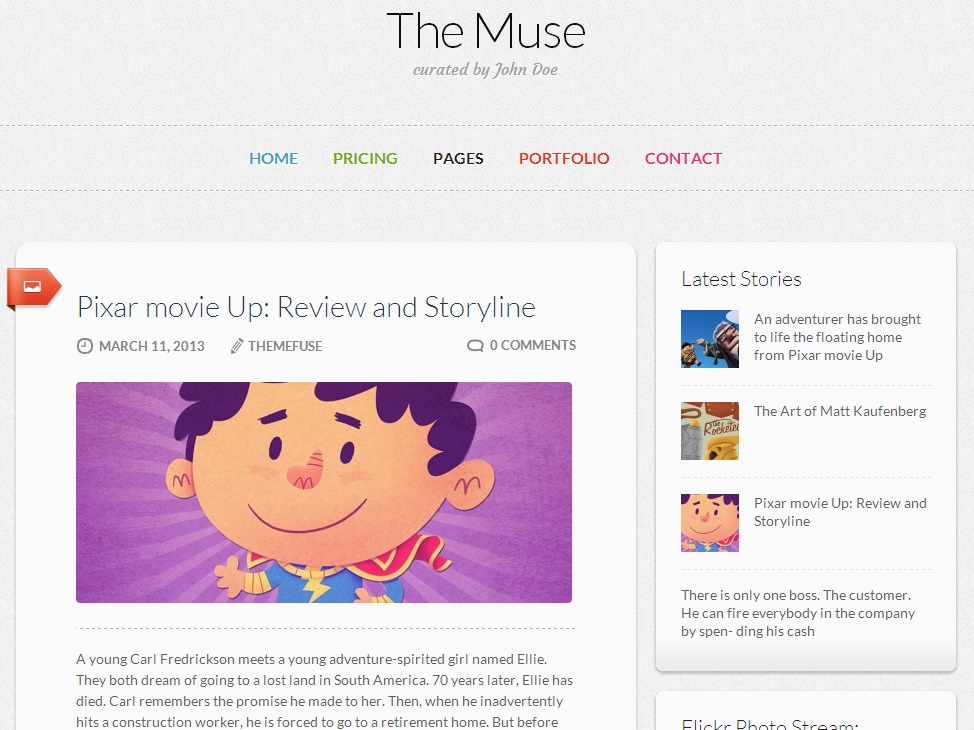Screen dimensions: 974x730
Task: Read the adventurer floating home story link
Action: point(837,337)
